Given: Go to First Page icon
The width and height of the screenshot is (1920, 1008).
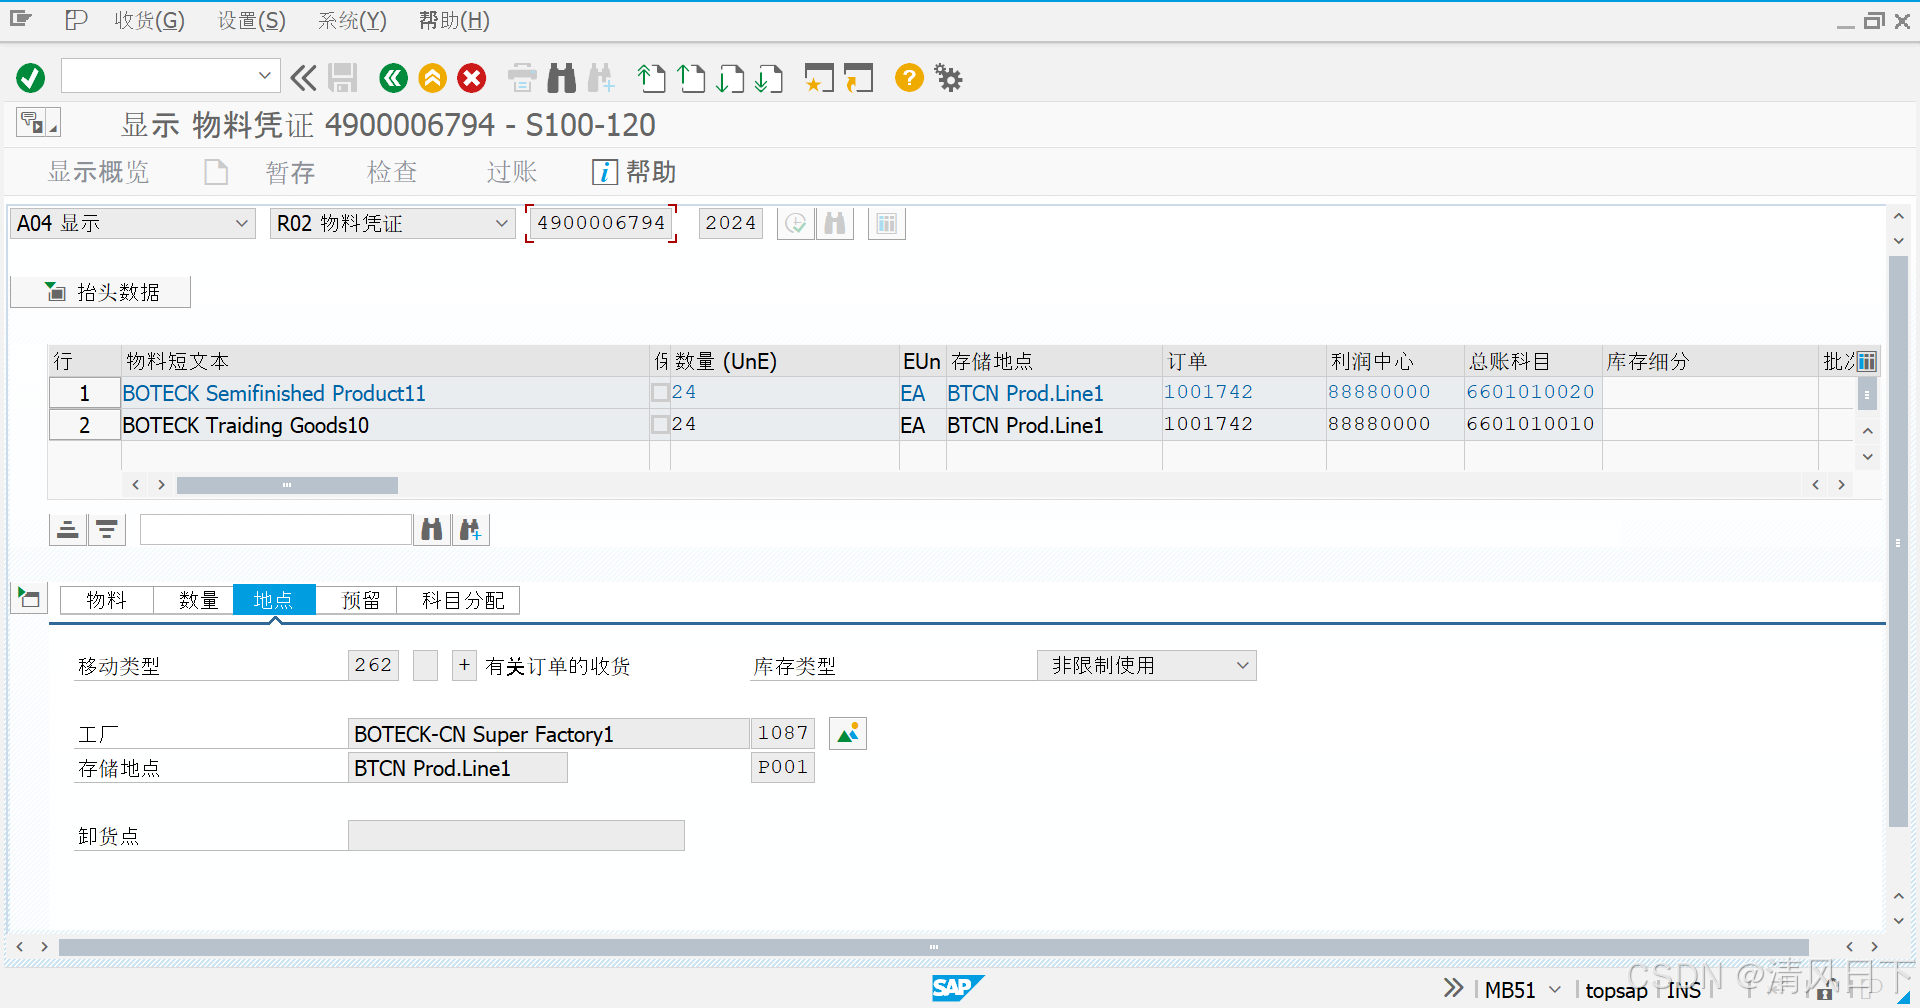Looking at the screenshot, I should [x=651, y=77].
